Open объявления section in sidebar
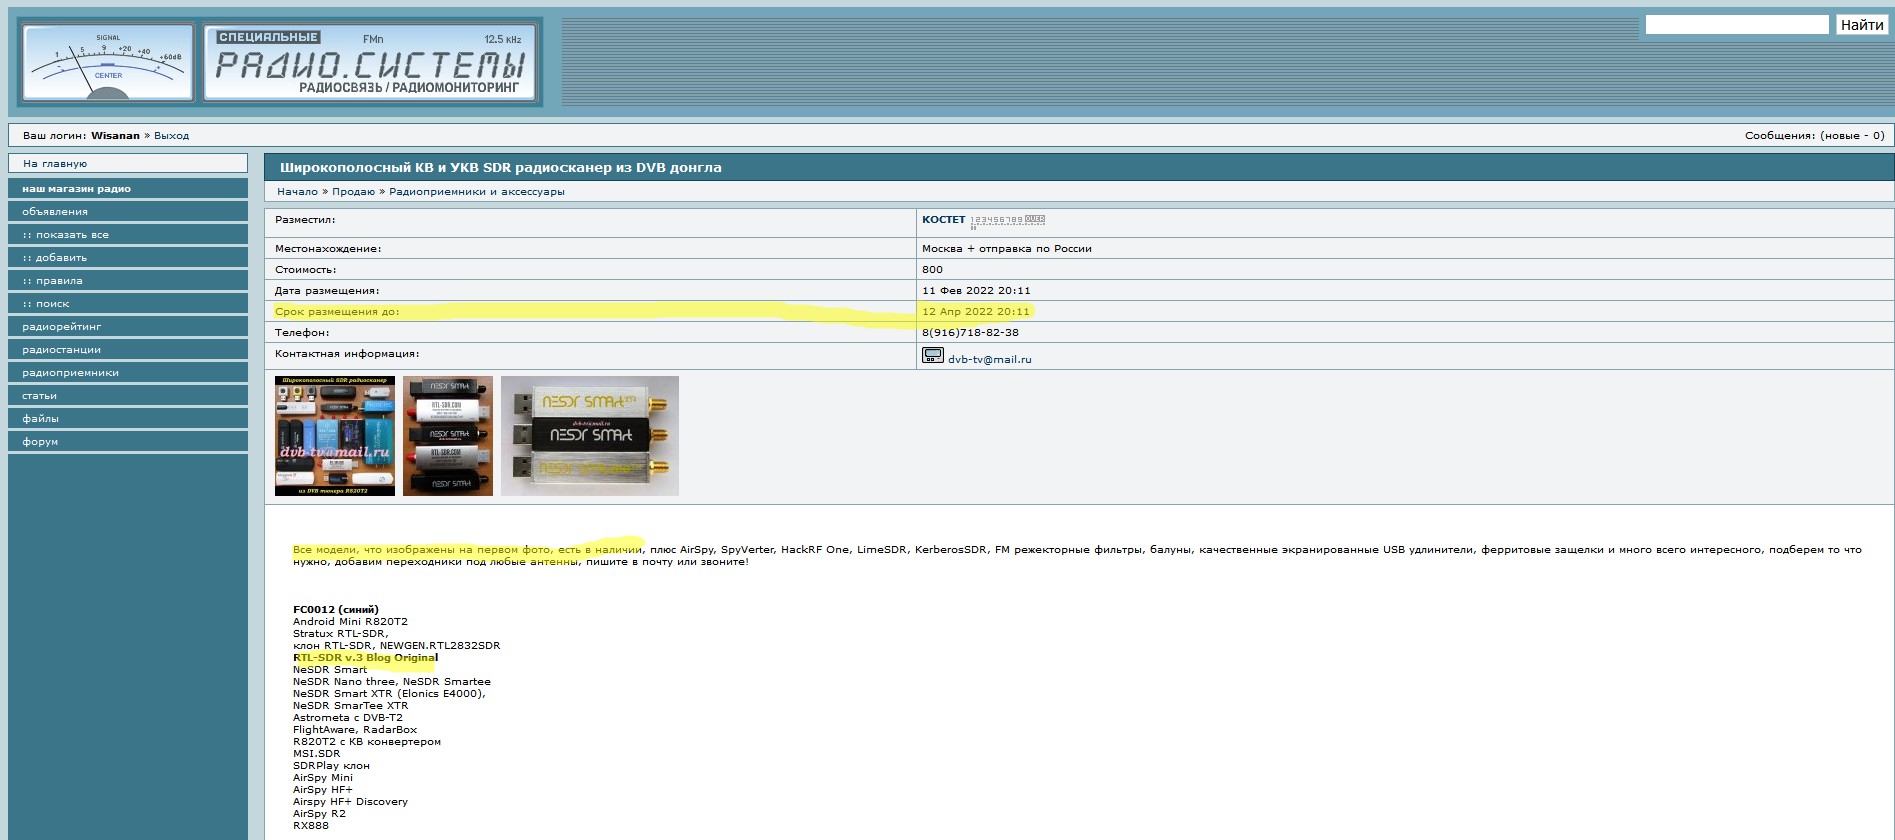1895x840 pixels. pyautogui.click(x=128, y=211)
